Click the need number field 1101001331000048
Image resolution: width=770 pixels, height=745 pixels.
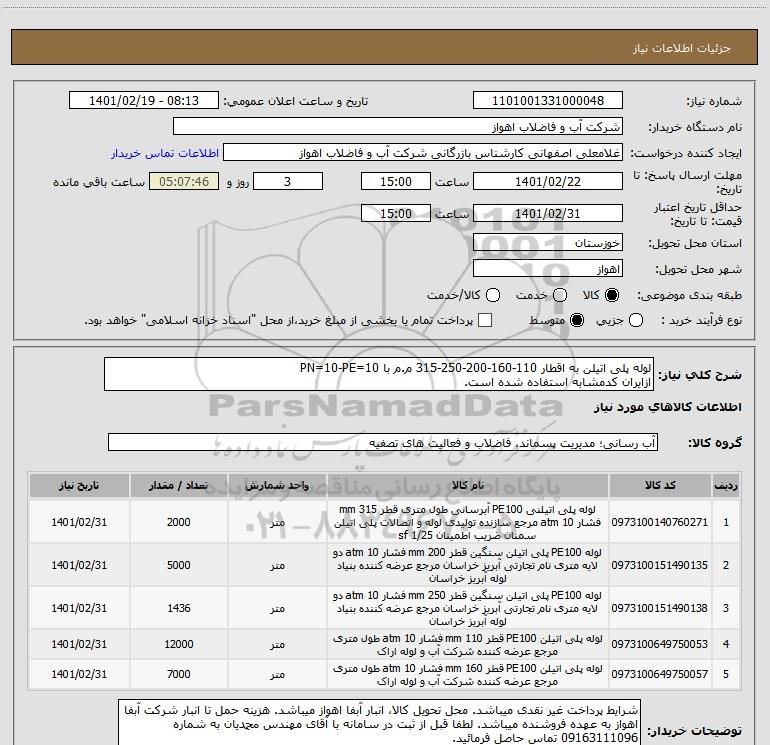[548, 101]
